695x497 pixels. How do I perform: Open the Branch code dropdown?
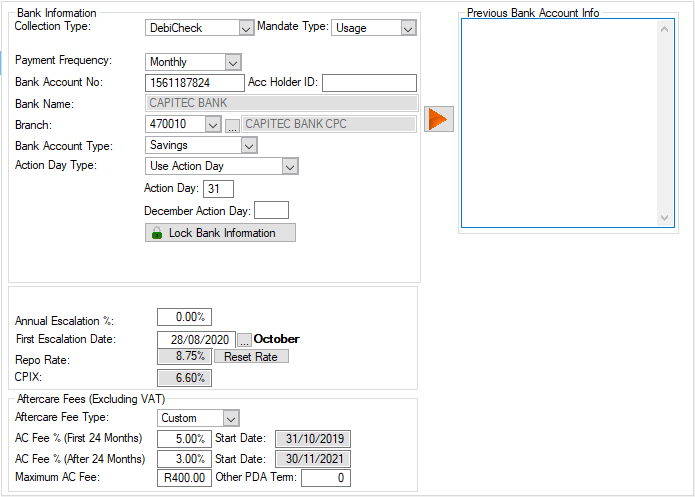[x=212, y=125]
